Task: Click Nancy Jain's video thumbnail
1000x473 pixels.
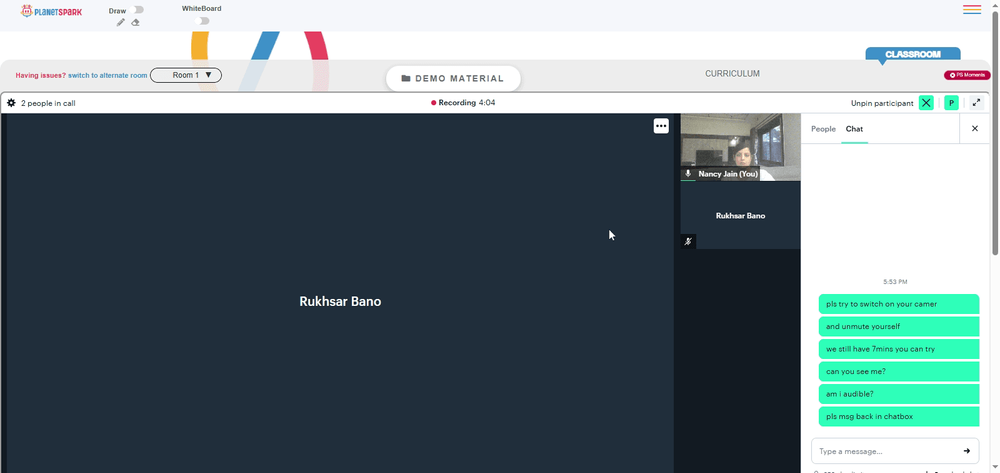Action: 740,147
